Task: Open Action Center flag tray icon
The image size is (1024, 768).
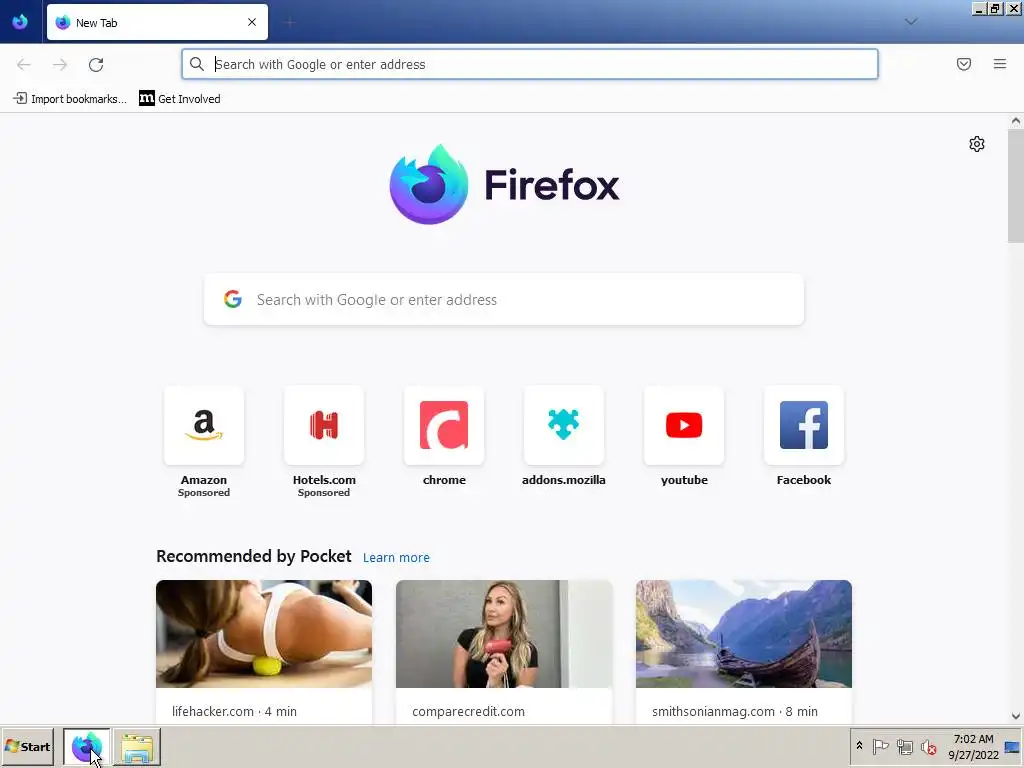Action: click(880, 746)
